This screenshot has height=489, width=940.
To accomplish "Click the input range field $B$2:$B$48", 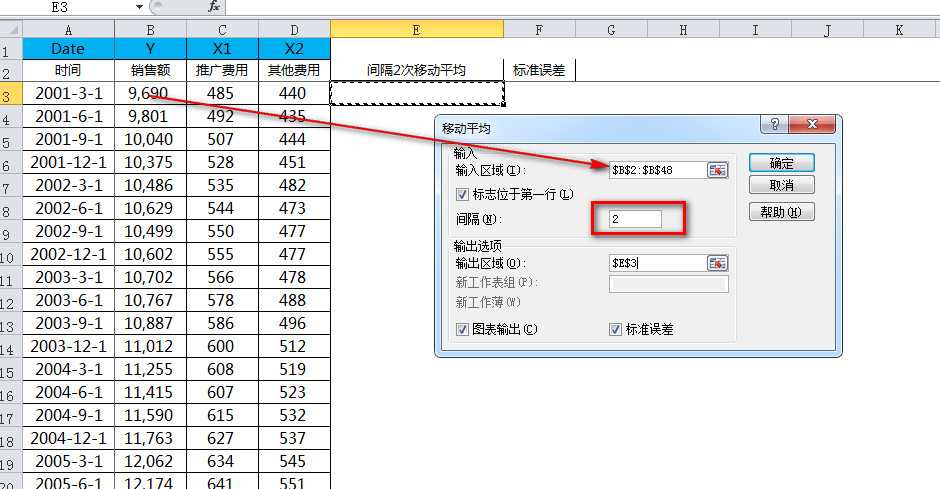I will point(658,170).
